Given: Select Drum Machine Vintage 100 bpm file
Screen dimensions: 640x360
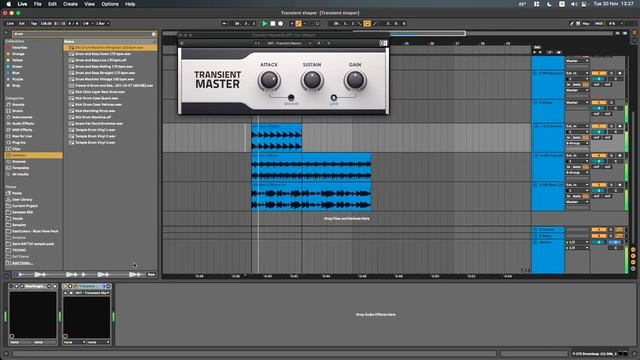Looking at the screenshot, I should click(104, 79).
